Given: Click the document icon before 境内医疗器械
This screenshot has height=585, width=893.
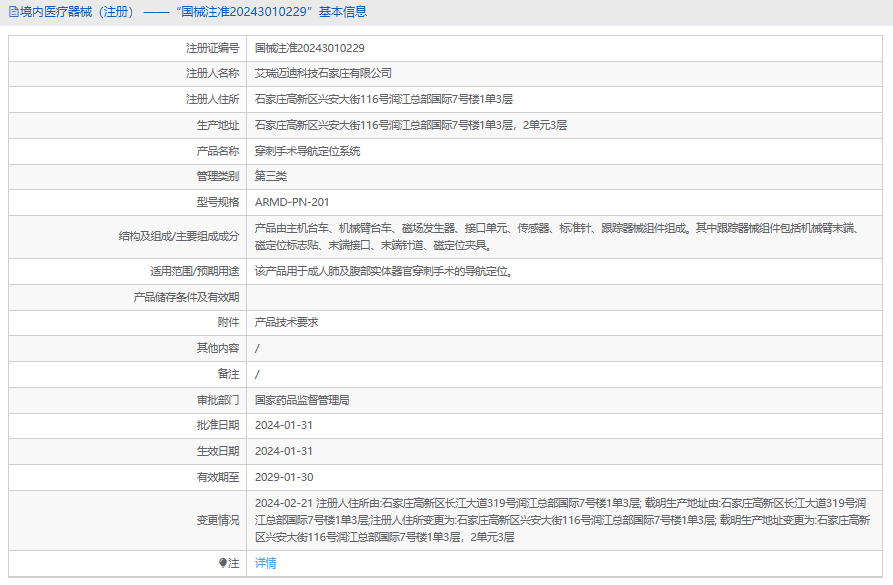Looking at the screenshot, I should pos(12,12).
